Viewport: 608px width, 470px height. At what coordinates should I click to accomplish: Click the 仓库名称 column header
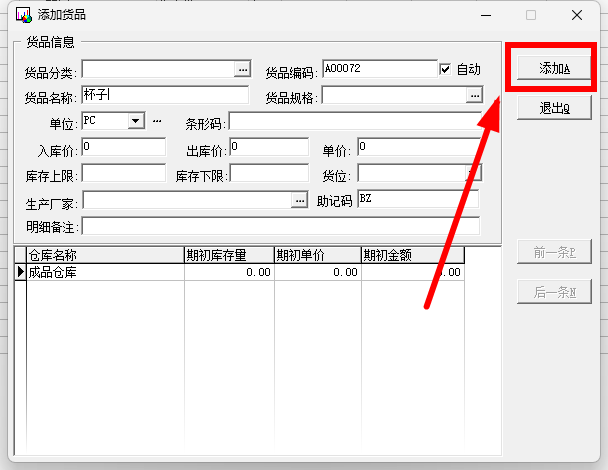[105, 255]
